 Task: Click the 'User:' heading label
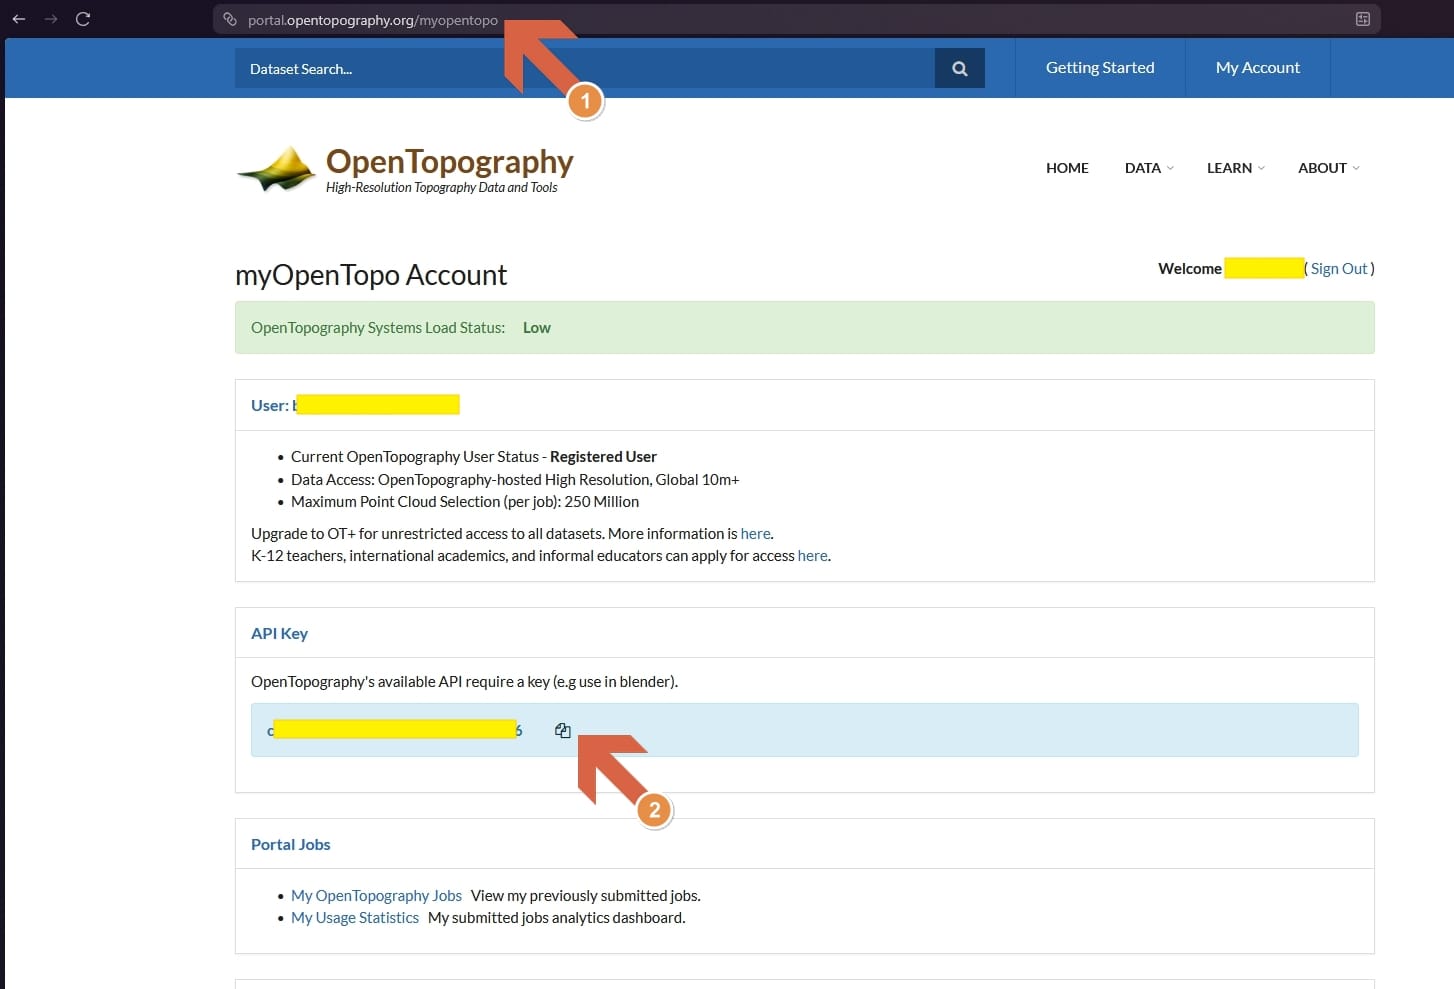(270, 406)
